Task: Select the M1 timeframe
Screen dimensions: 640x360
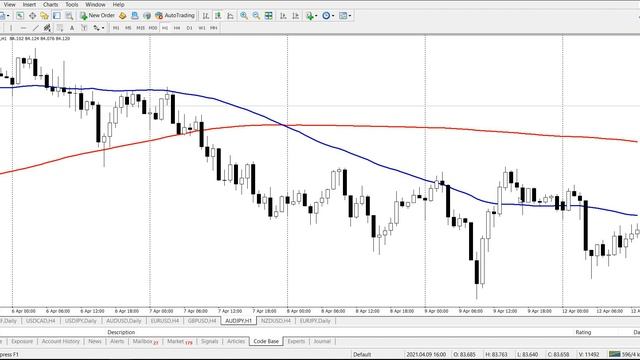Action: [116, 28]
